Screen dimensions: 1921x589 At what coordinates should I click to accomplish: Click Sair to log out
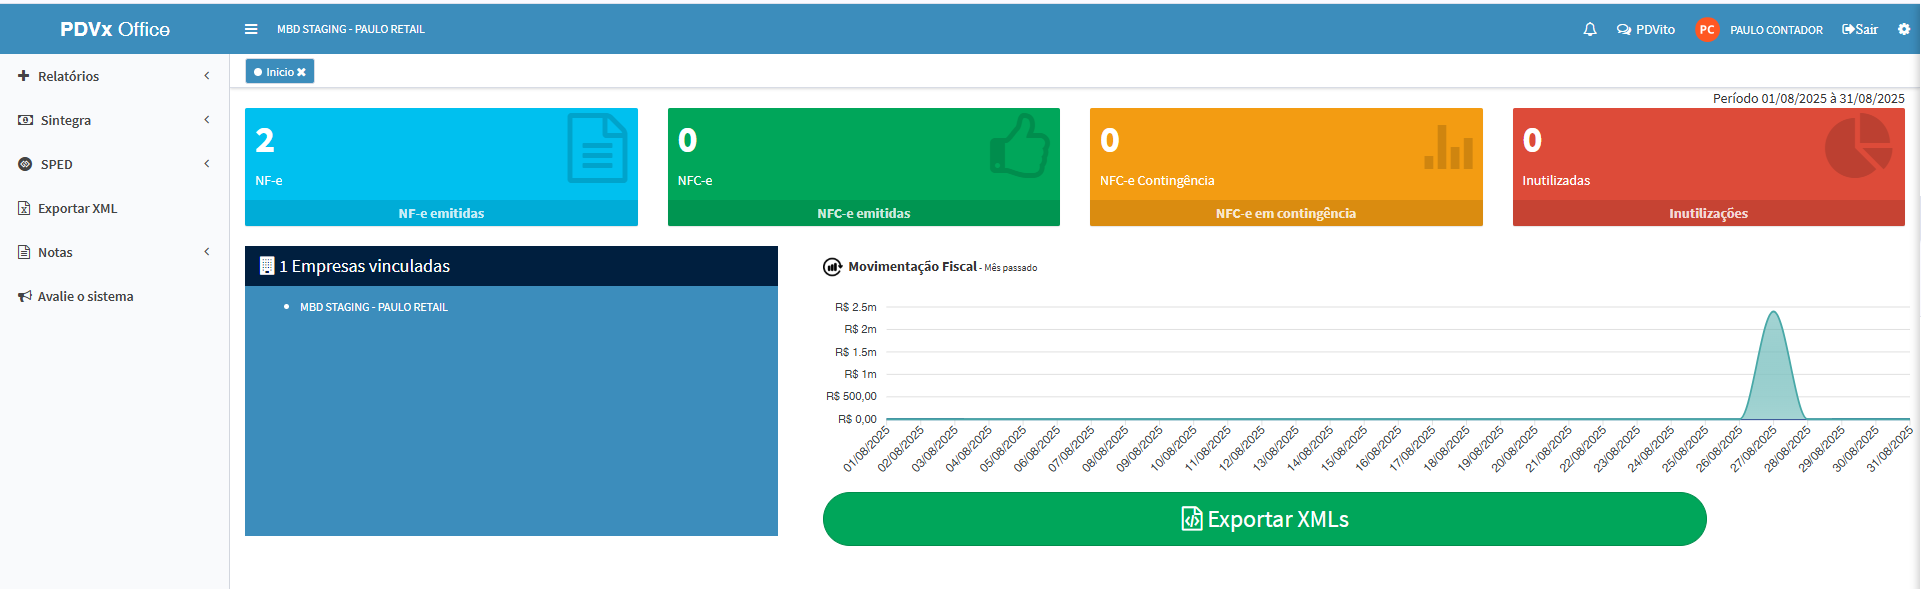pos(1860,30)
